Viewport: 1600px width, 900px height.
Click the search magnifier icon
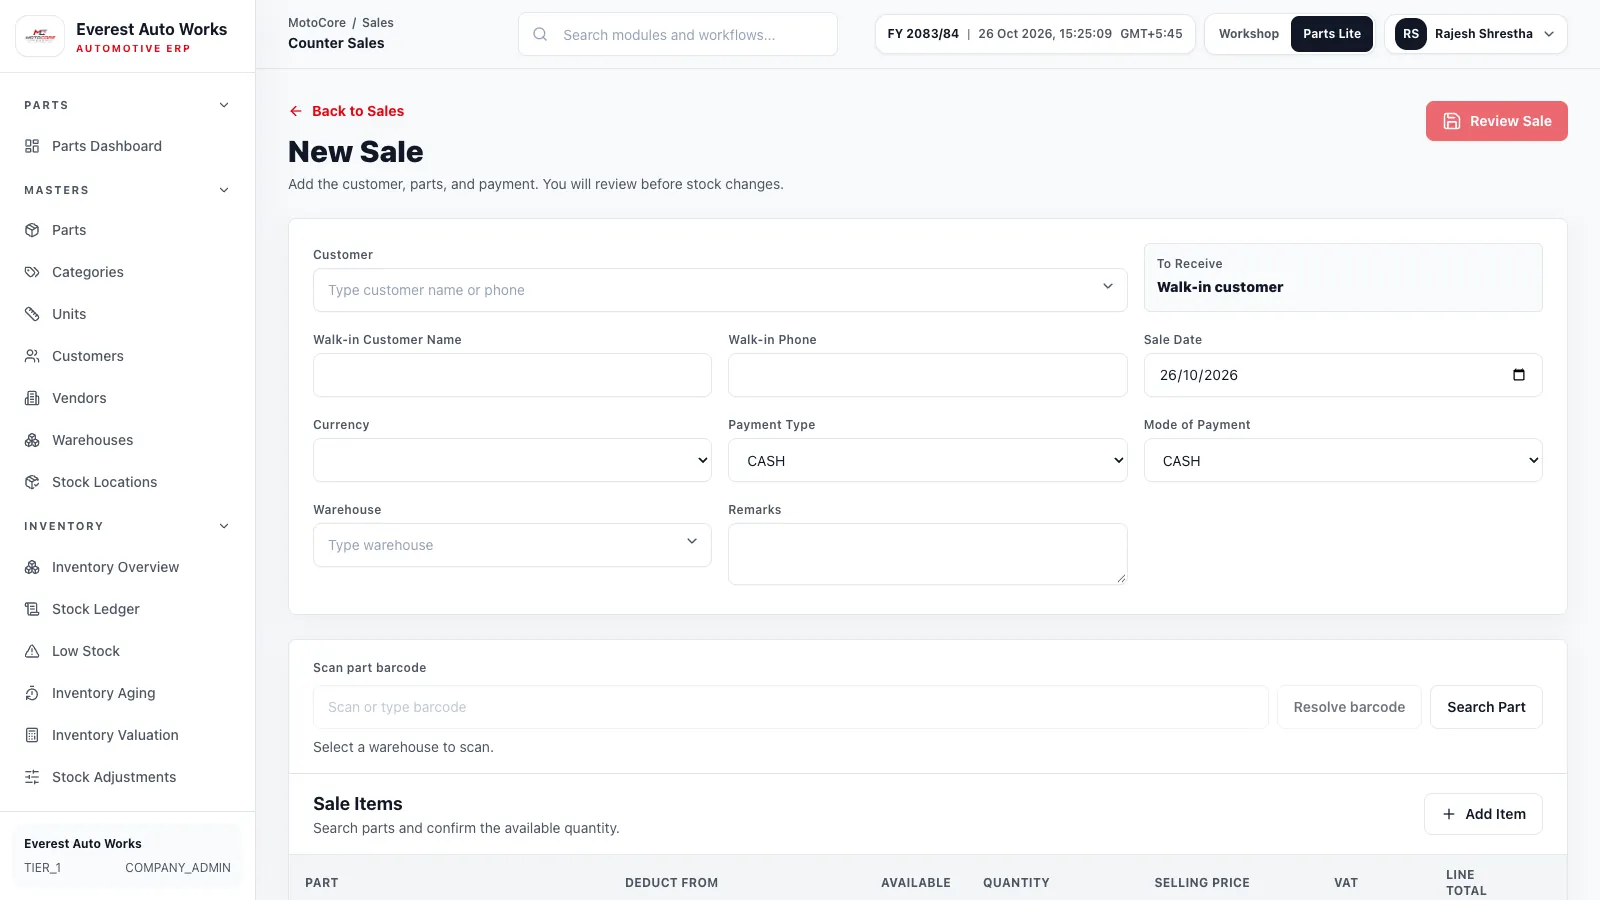[x=540, y=34]
